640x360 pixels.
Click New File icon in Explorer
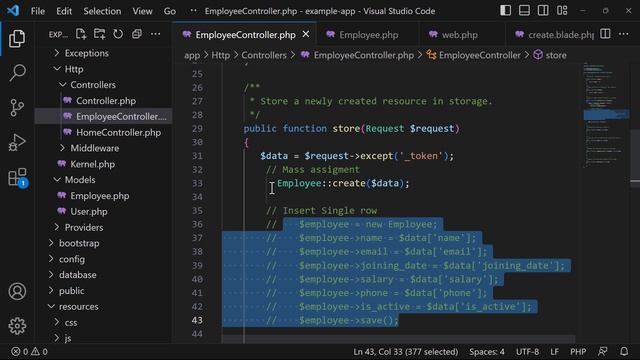pyautogui.click(x=81, y=34)
